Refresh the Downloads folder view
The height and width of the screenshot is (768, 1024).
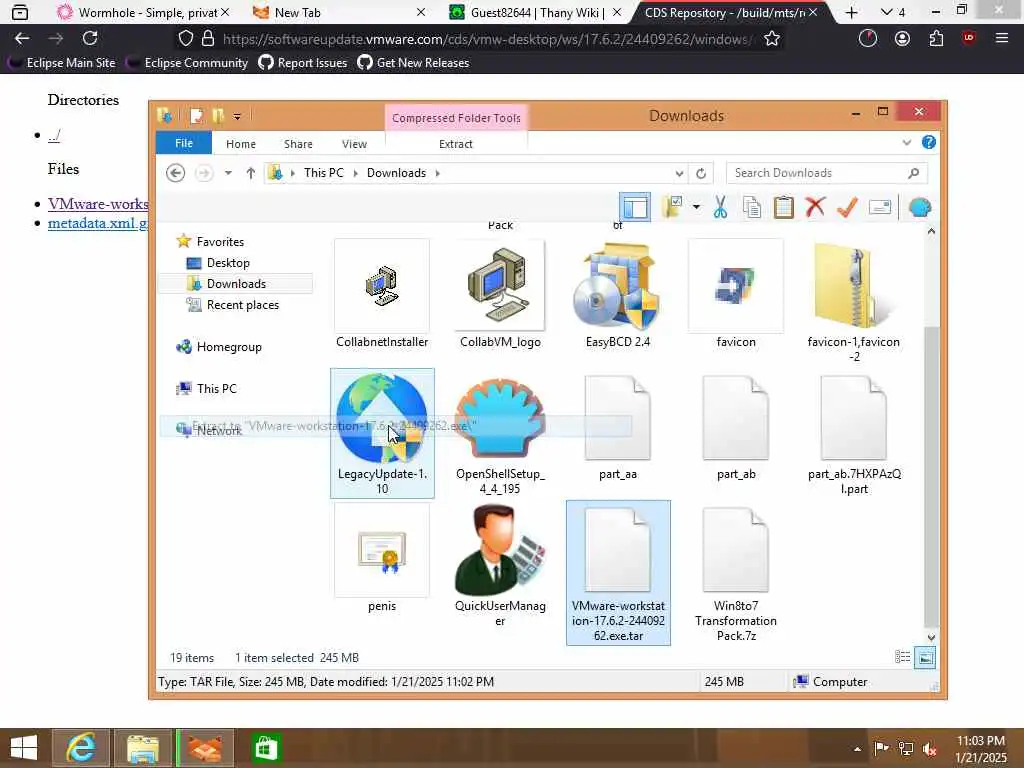point(701,173)
